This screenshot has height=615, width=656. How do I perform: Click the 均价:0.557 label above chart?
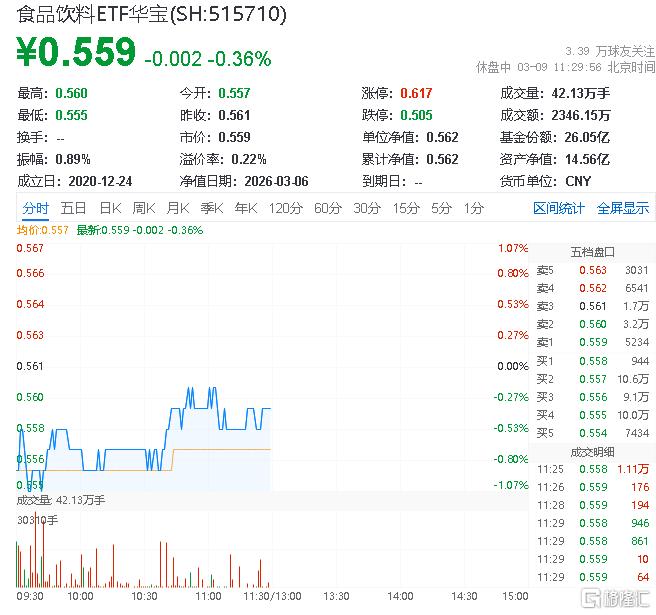click(x=42, y=230)
